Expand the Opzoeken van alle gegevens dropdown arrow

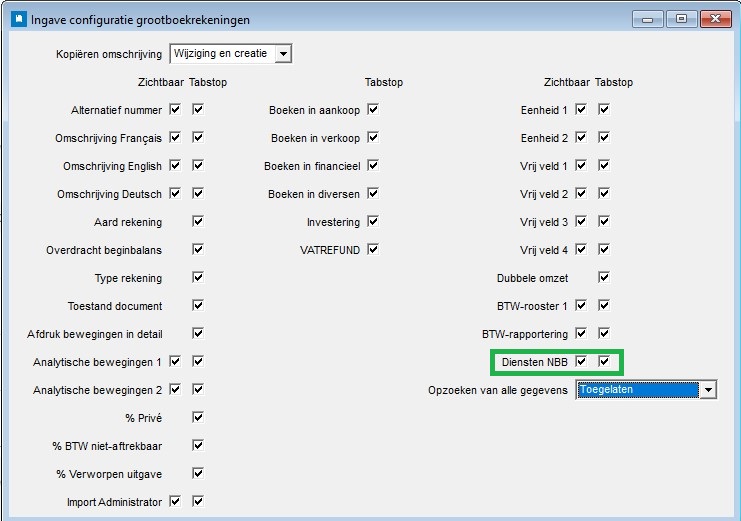pyautogui.click(x=708, y=390)
